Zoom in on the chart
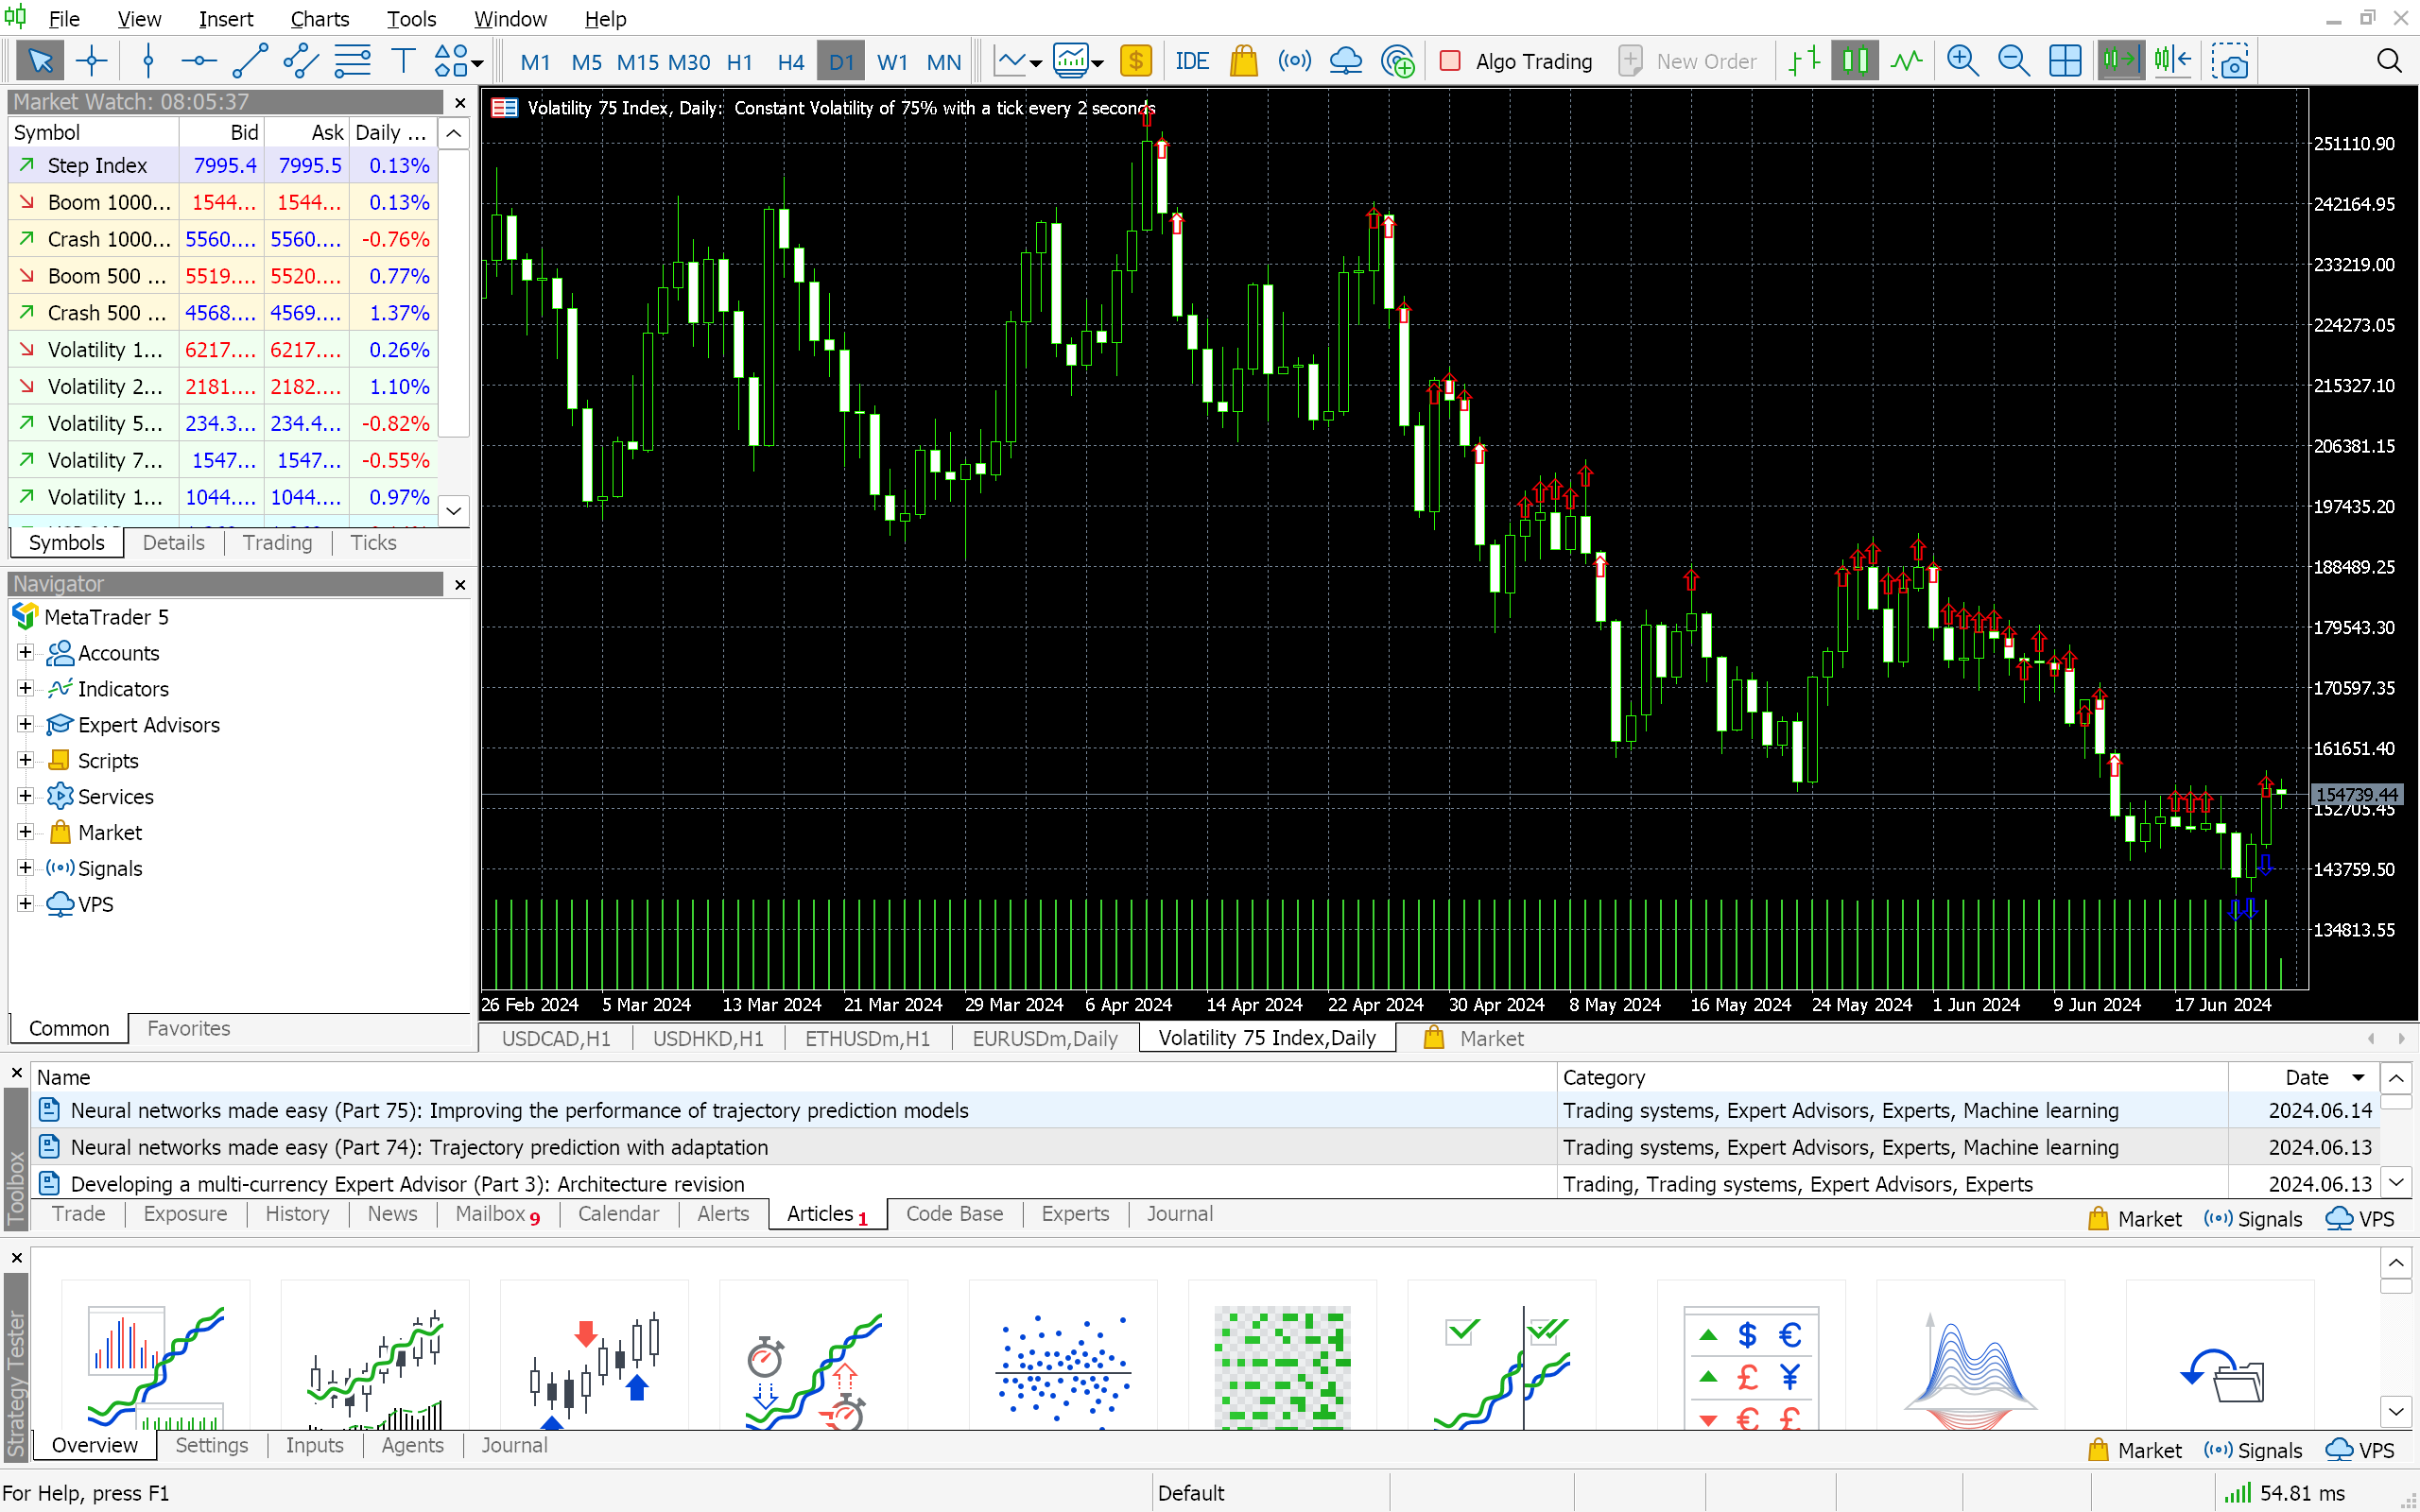Screen dimensions: 2420x1512 [1962, 61]
